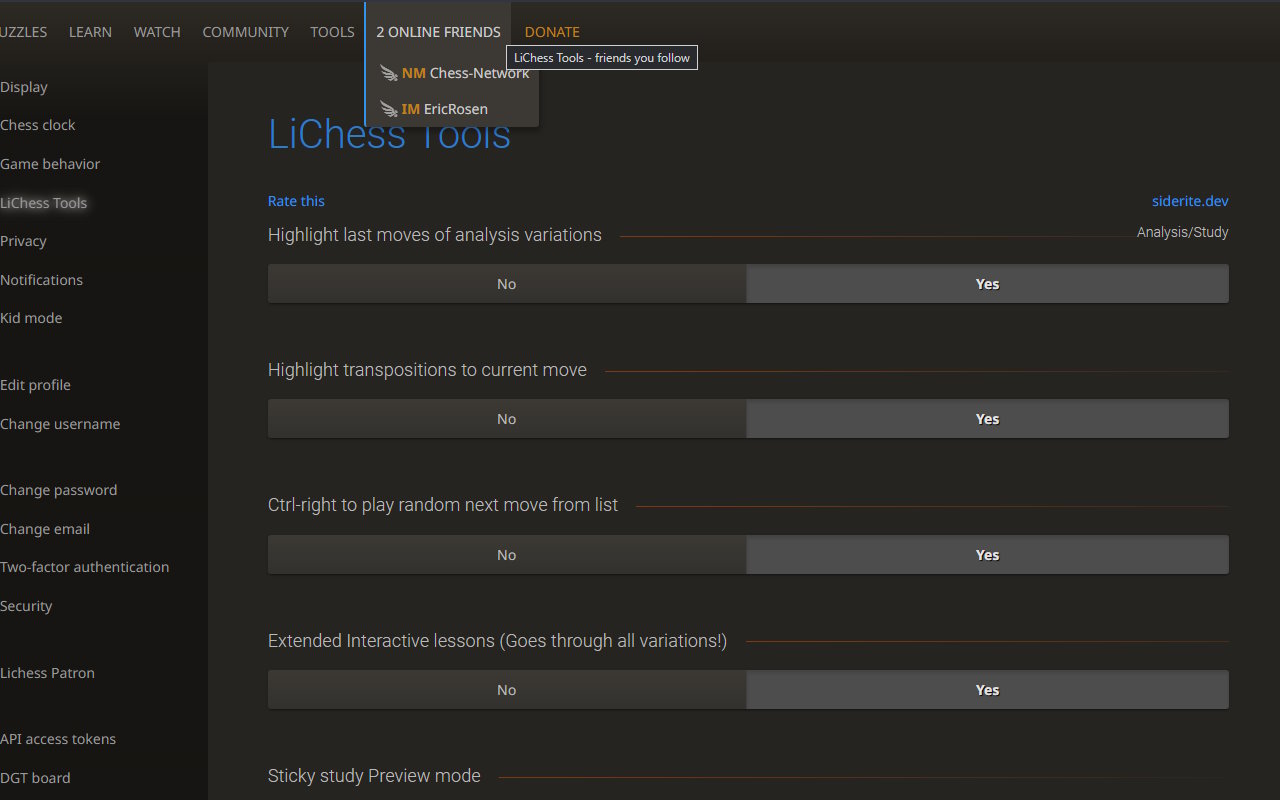Collapse the 2 ONLINE FRIENDS panel
The width and height of the screenshot is (1280, 800).
point(438,31)
